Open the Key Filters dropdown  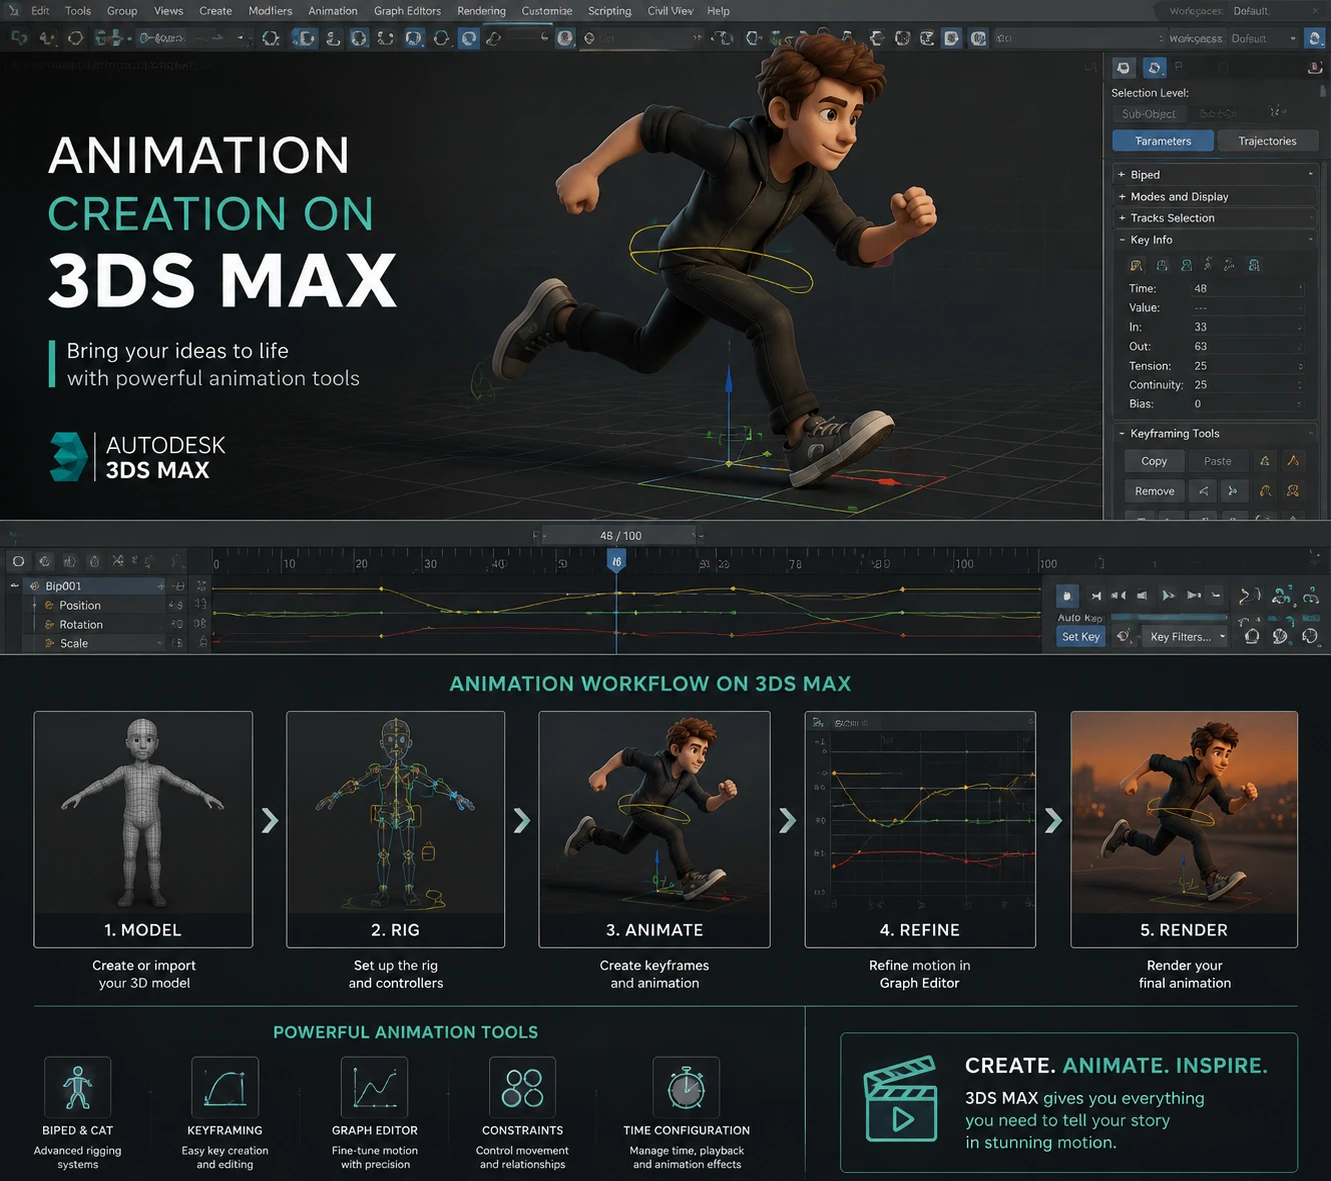1187,636
